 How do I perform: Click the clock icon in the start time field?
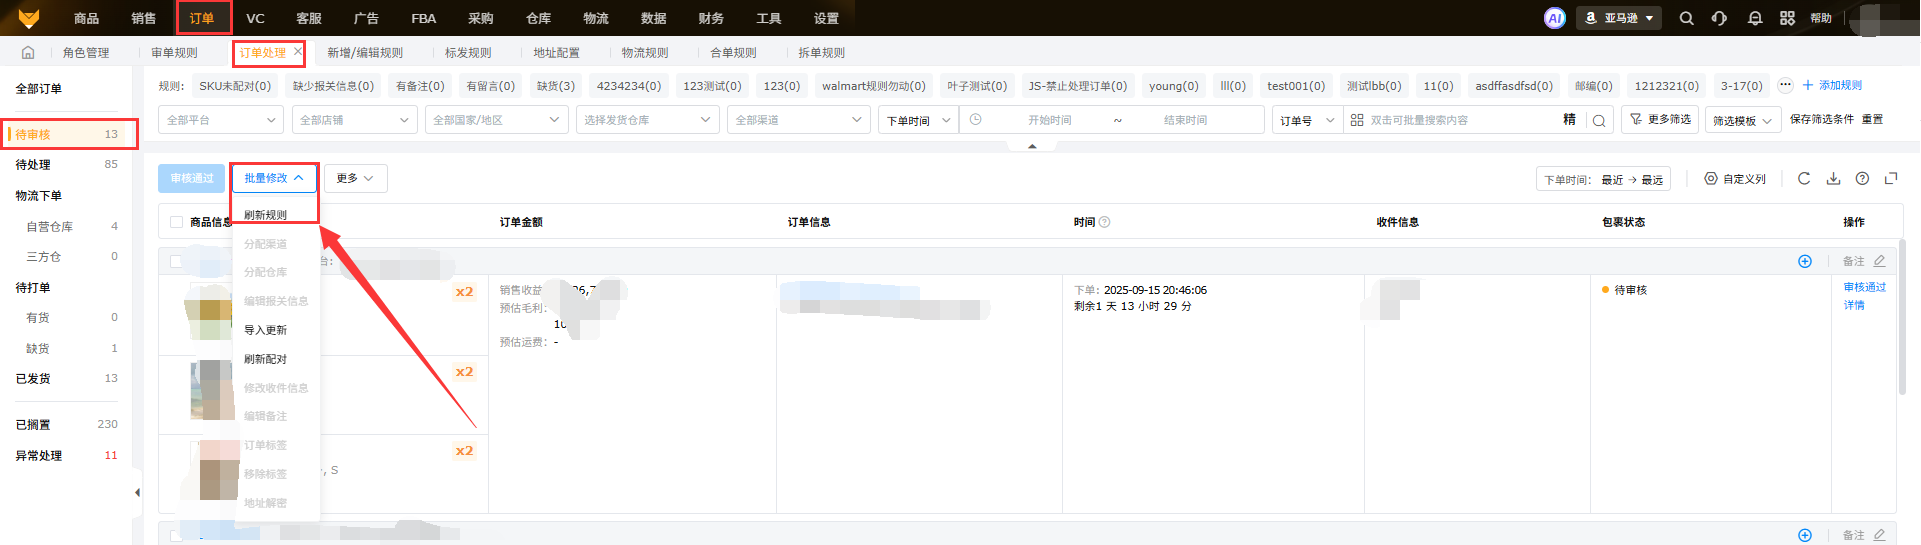coord(976,120)
